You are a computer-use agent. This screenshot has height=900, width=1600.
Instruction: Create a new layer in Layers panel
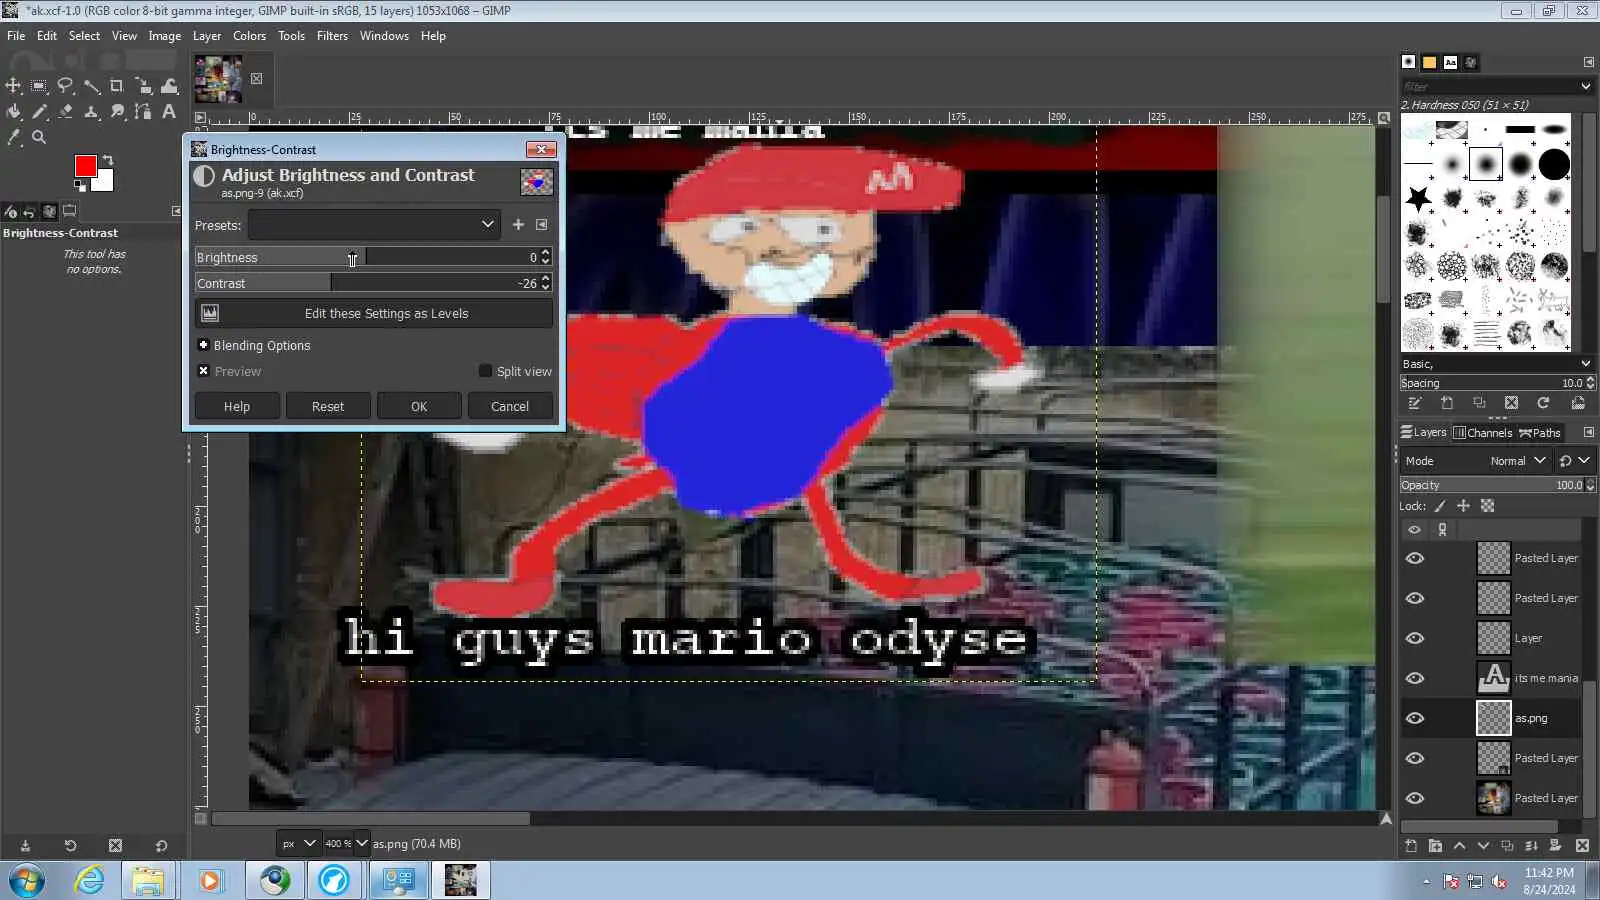tap(1411, 846)
